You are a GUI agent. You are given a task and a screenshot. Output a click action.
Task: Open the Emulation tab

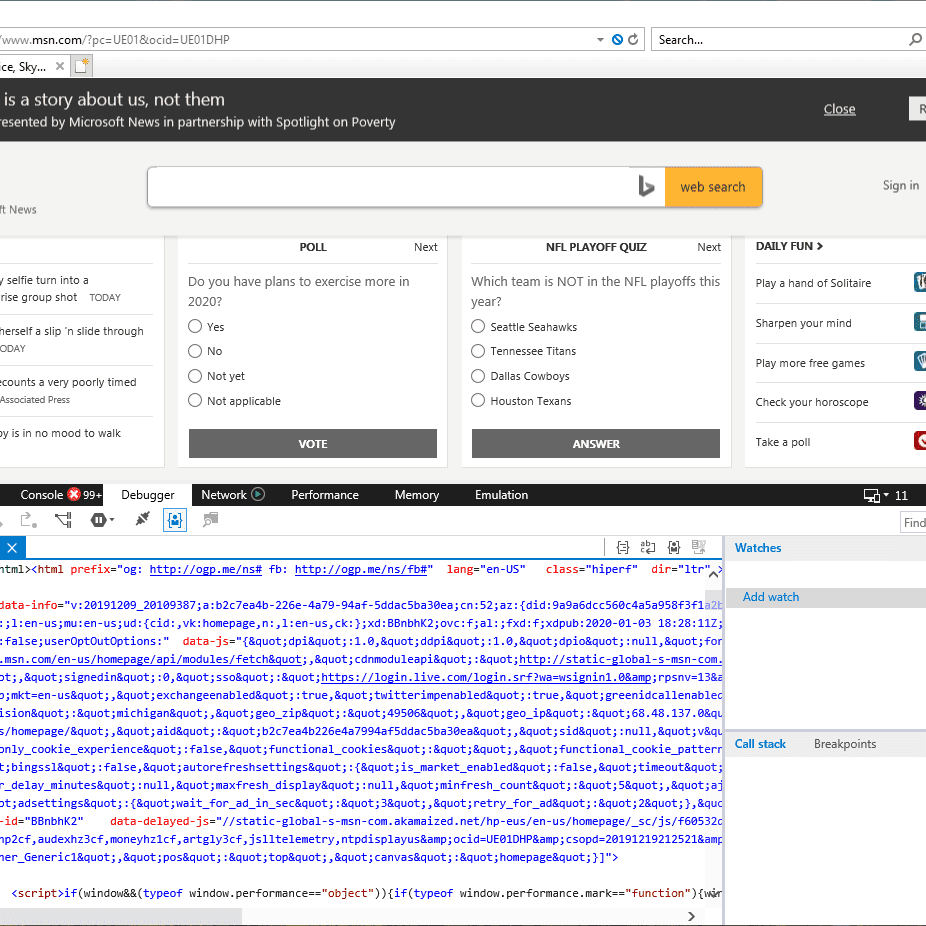pyautogui.click(x=501, y=495)
